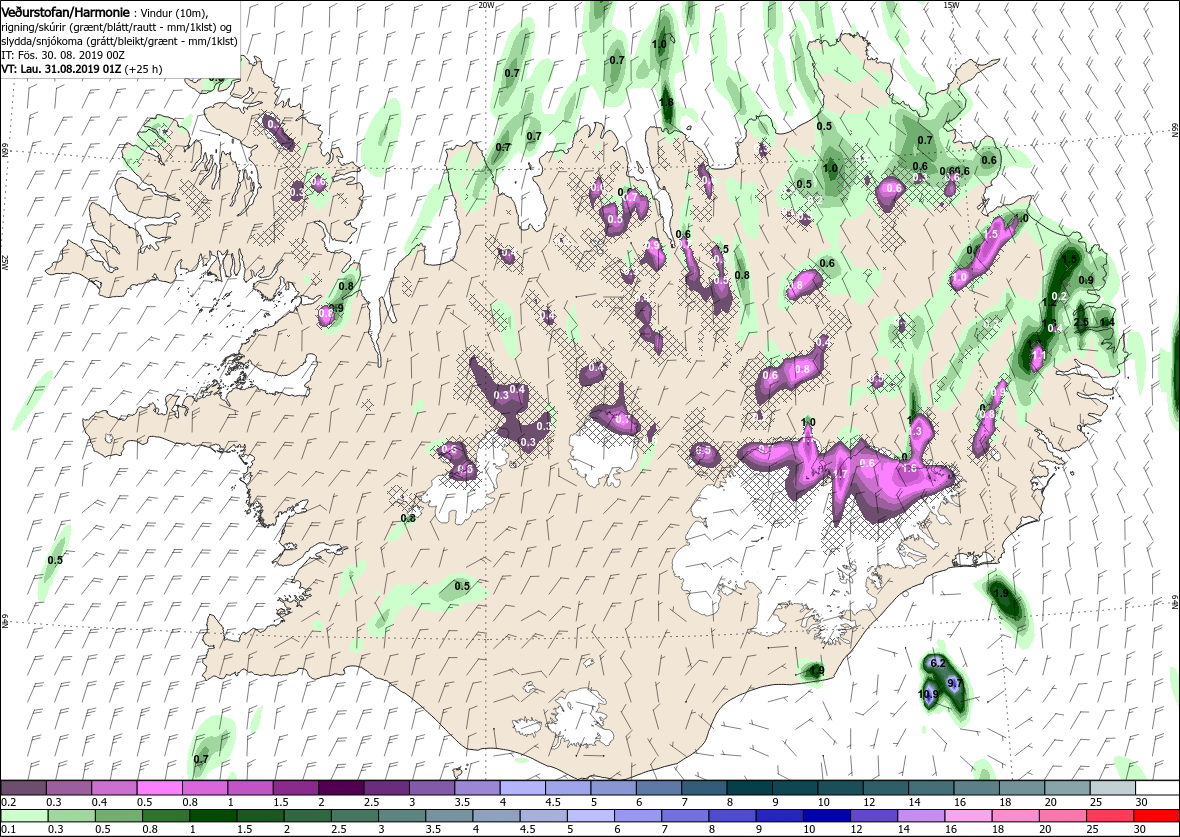Click the 0.2 label on the snow scale
The width and height of the screenshot is (1180, 837).
point(8,801)
